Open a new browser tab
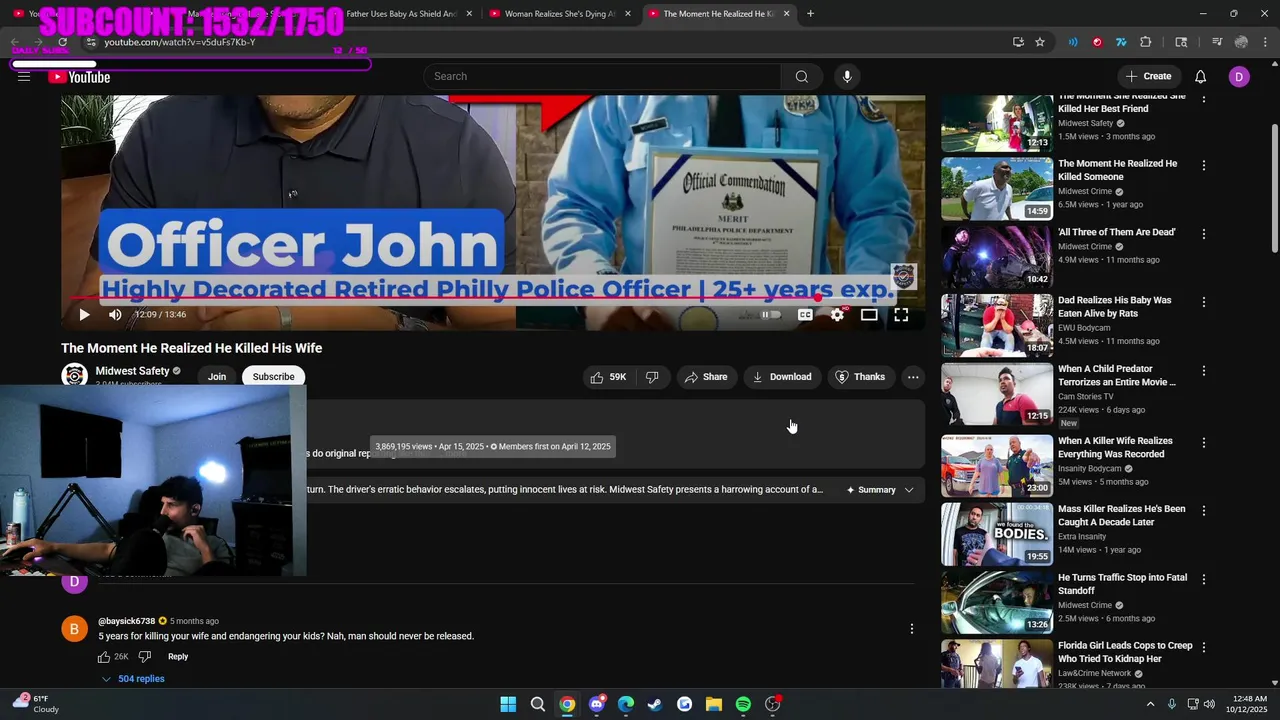The height and width of the screenshot is (720, 1280). click(x=810, y=14)
